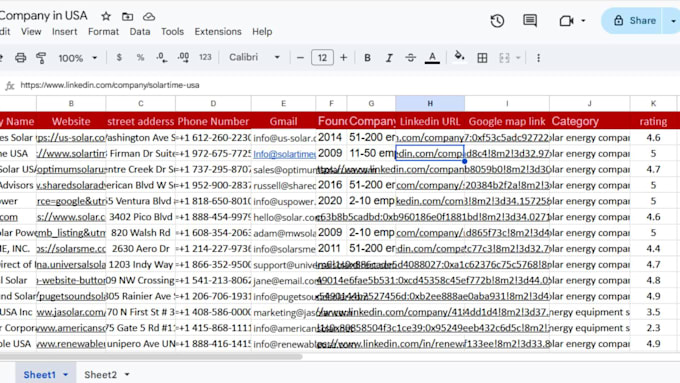Open the Tools menu
The width and height of the screenshot is (680, 383).
172,32
